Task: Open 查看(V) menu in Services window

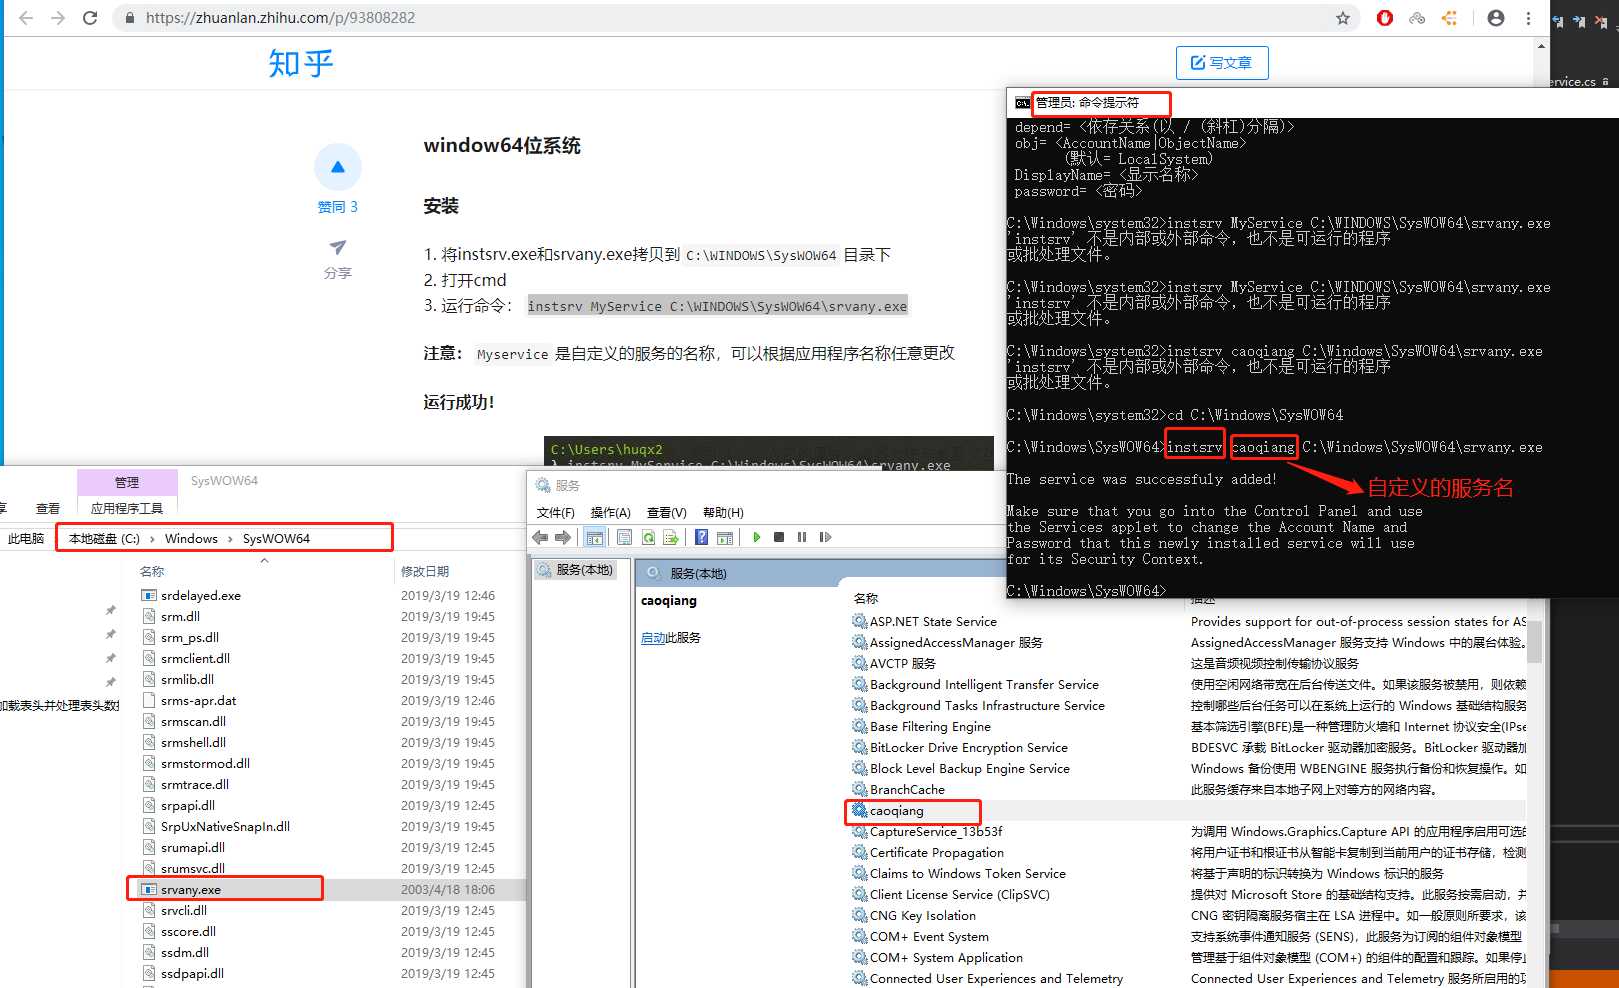Action: point(667,512)
